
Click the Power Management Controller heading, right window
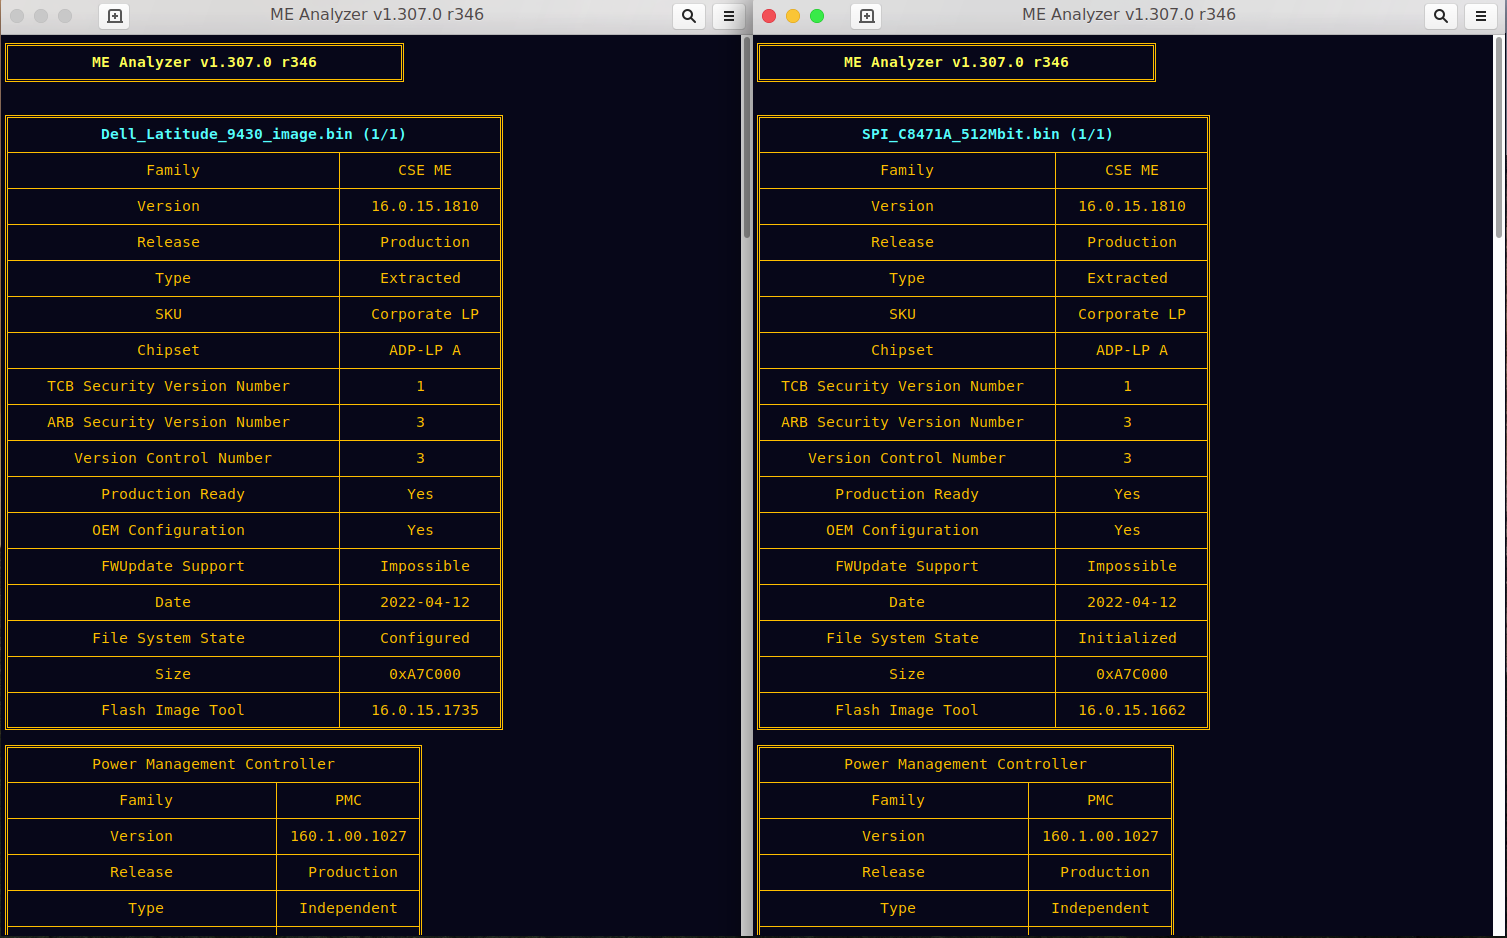(x=965, y=764)
